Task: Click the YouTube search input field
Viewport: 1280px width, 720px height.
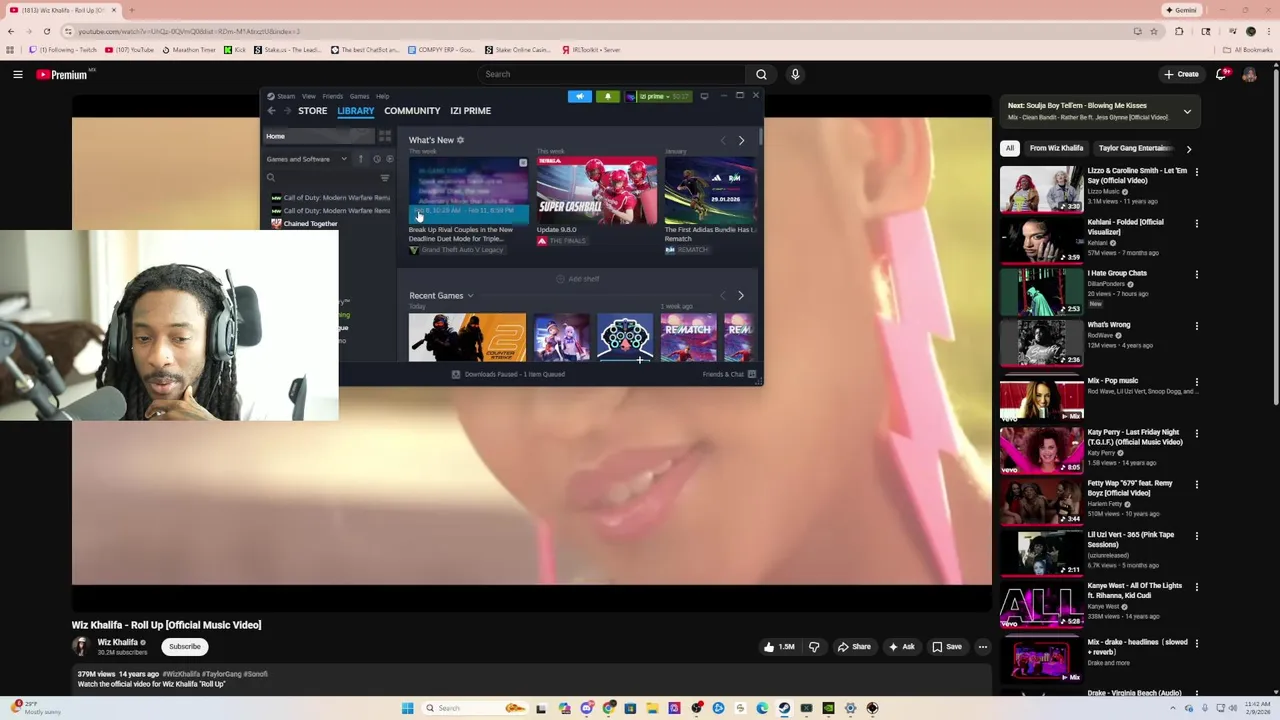Action: click(611, 74)
